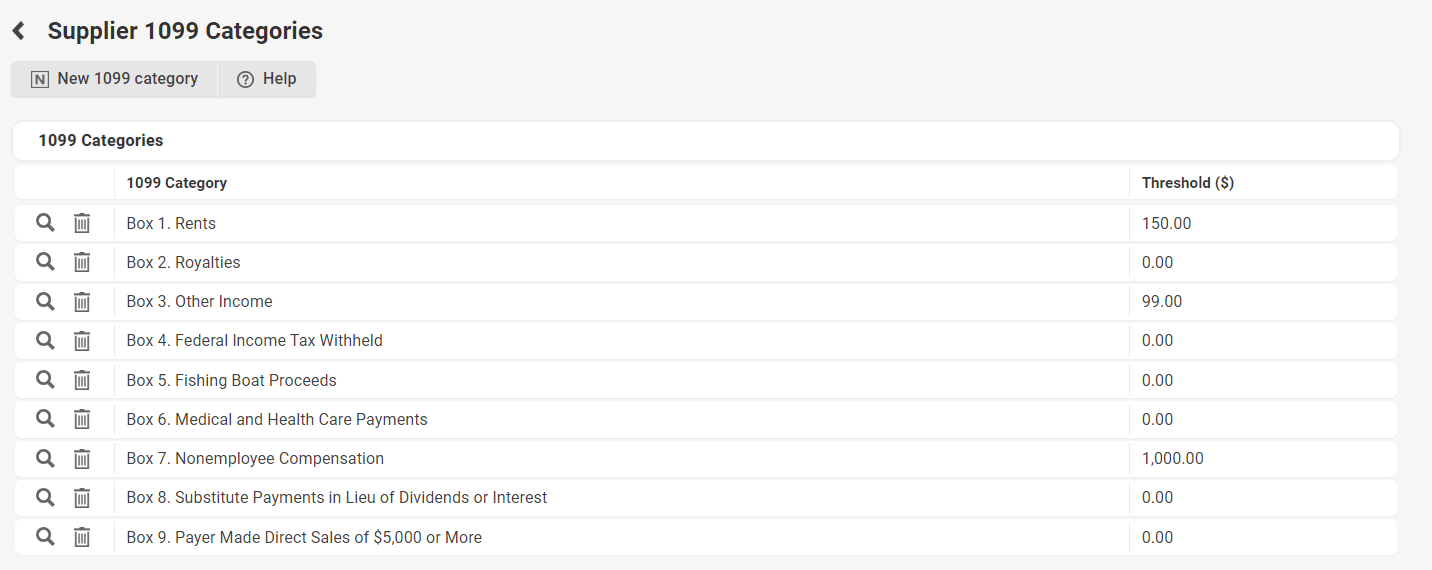
Task: Open the Help button
Action: pos(267,79)
